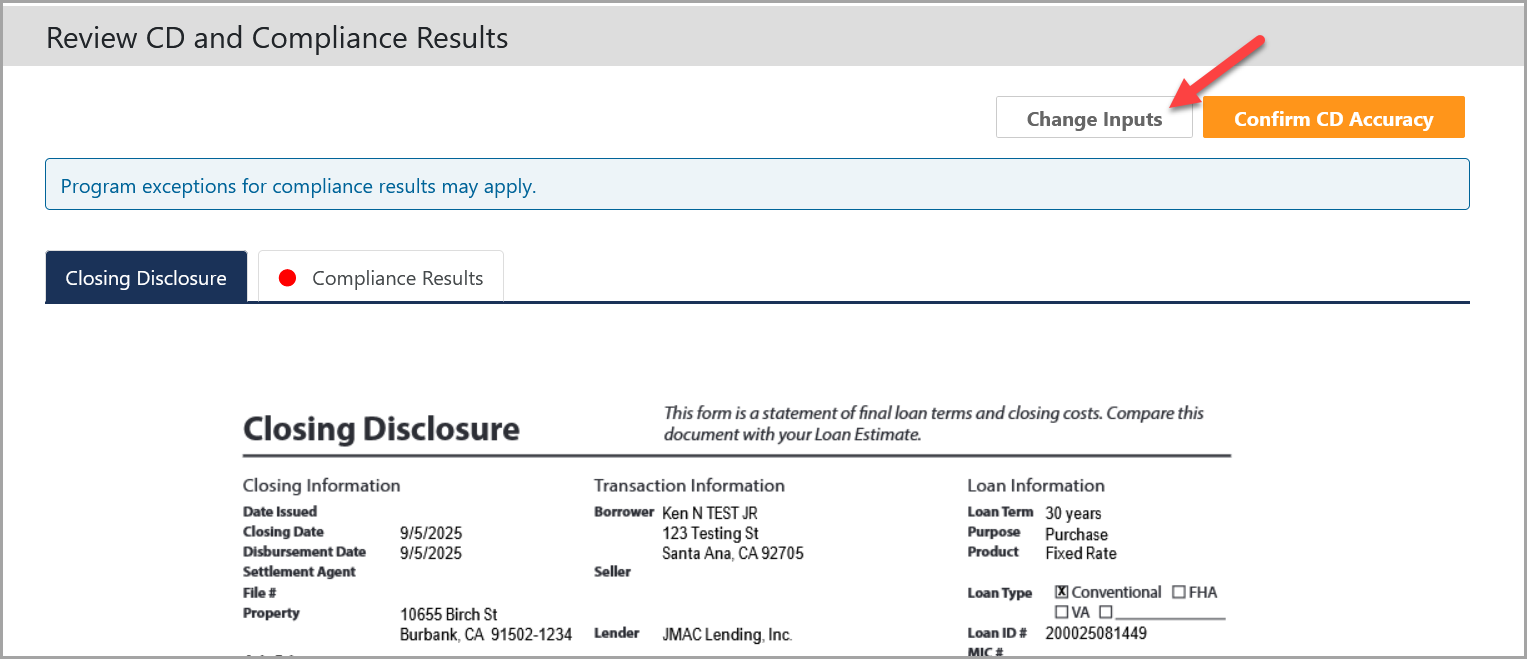Check the FHA loan type checkbox
1527x659 pixels.
pyautogui.click(x=1179, y=592)
